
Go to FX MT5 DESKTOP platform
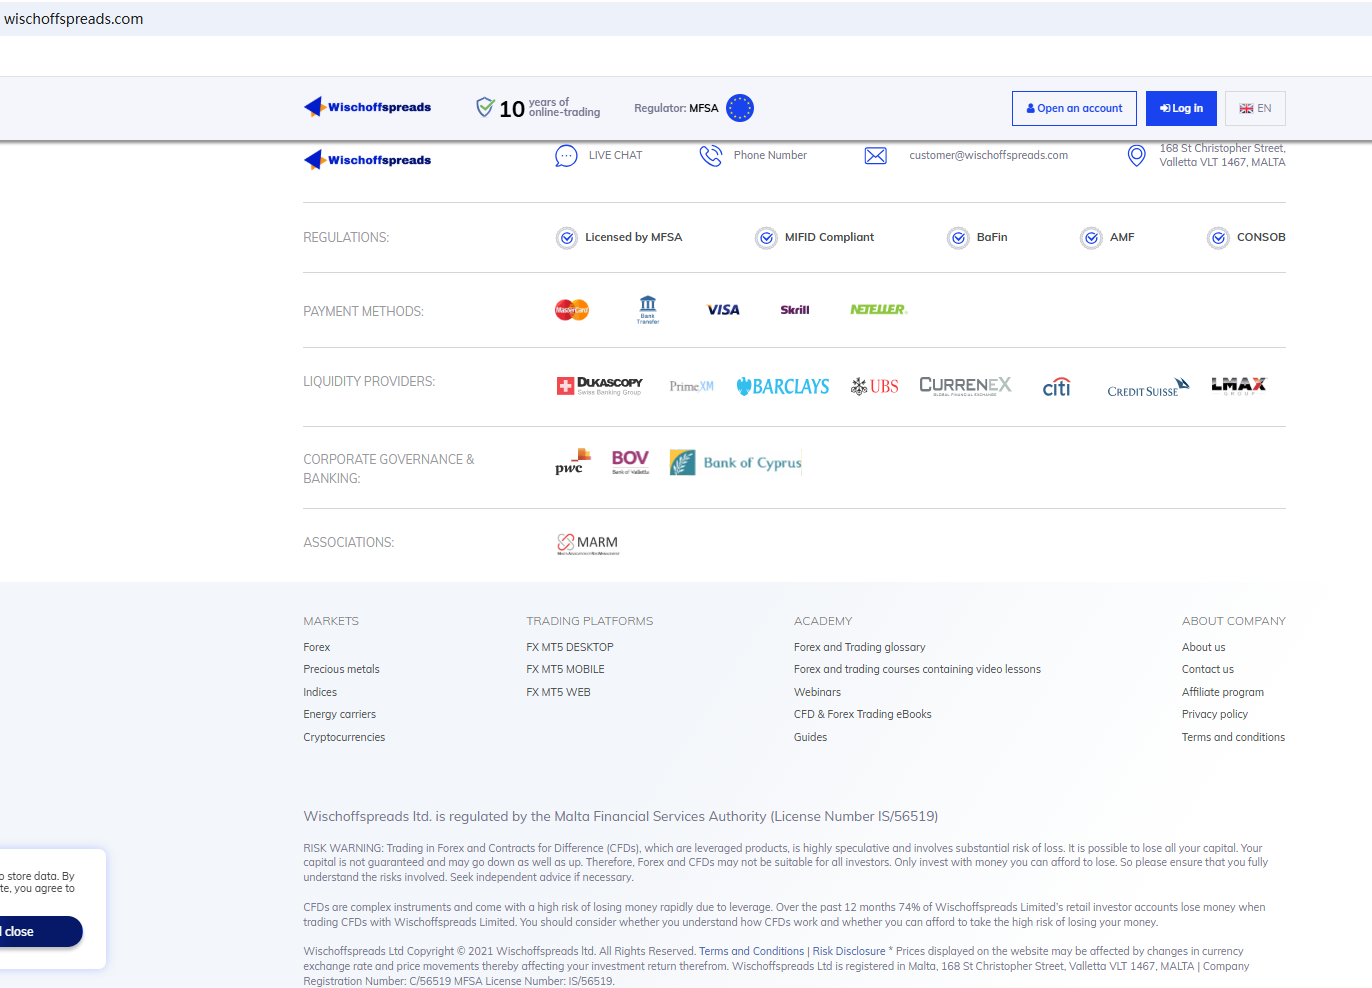pos(570,647)
